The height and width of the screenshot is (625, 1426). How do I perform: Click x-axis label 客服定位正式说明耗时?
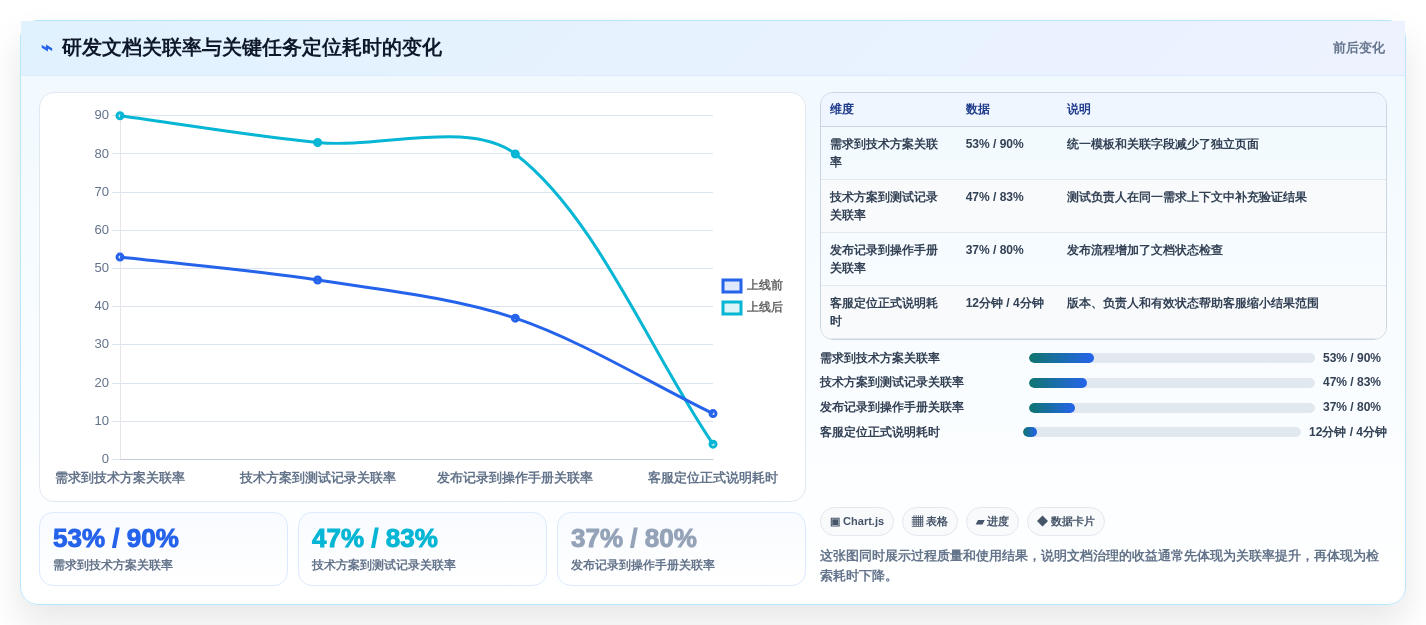click(712, 478)
